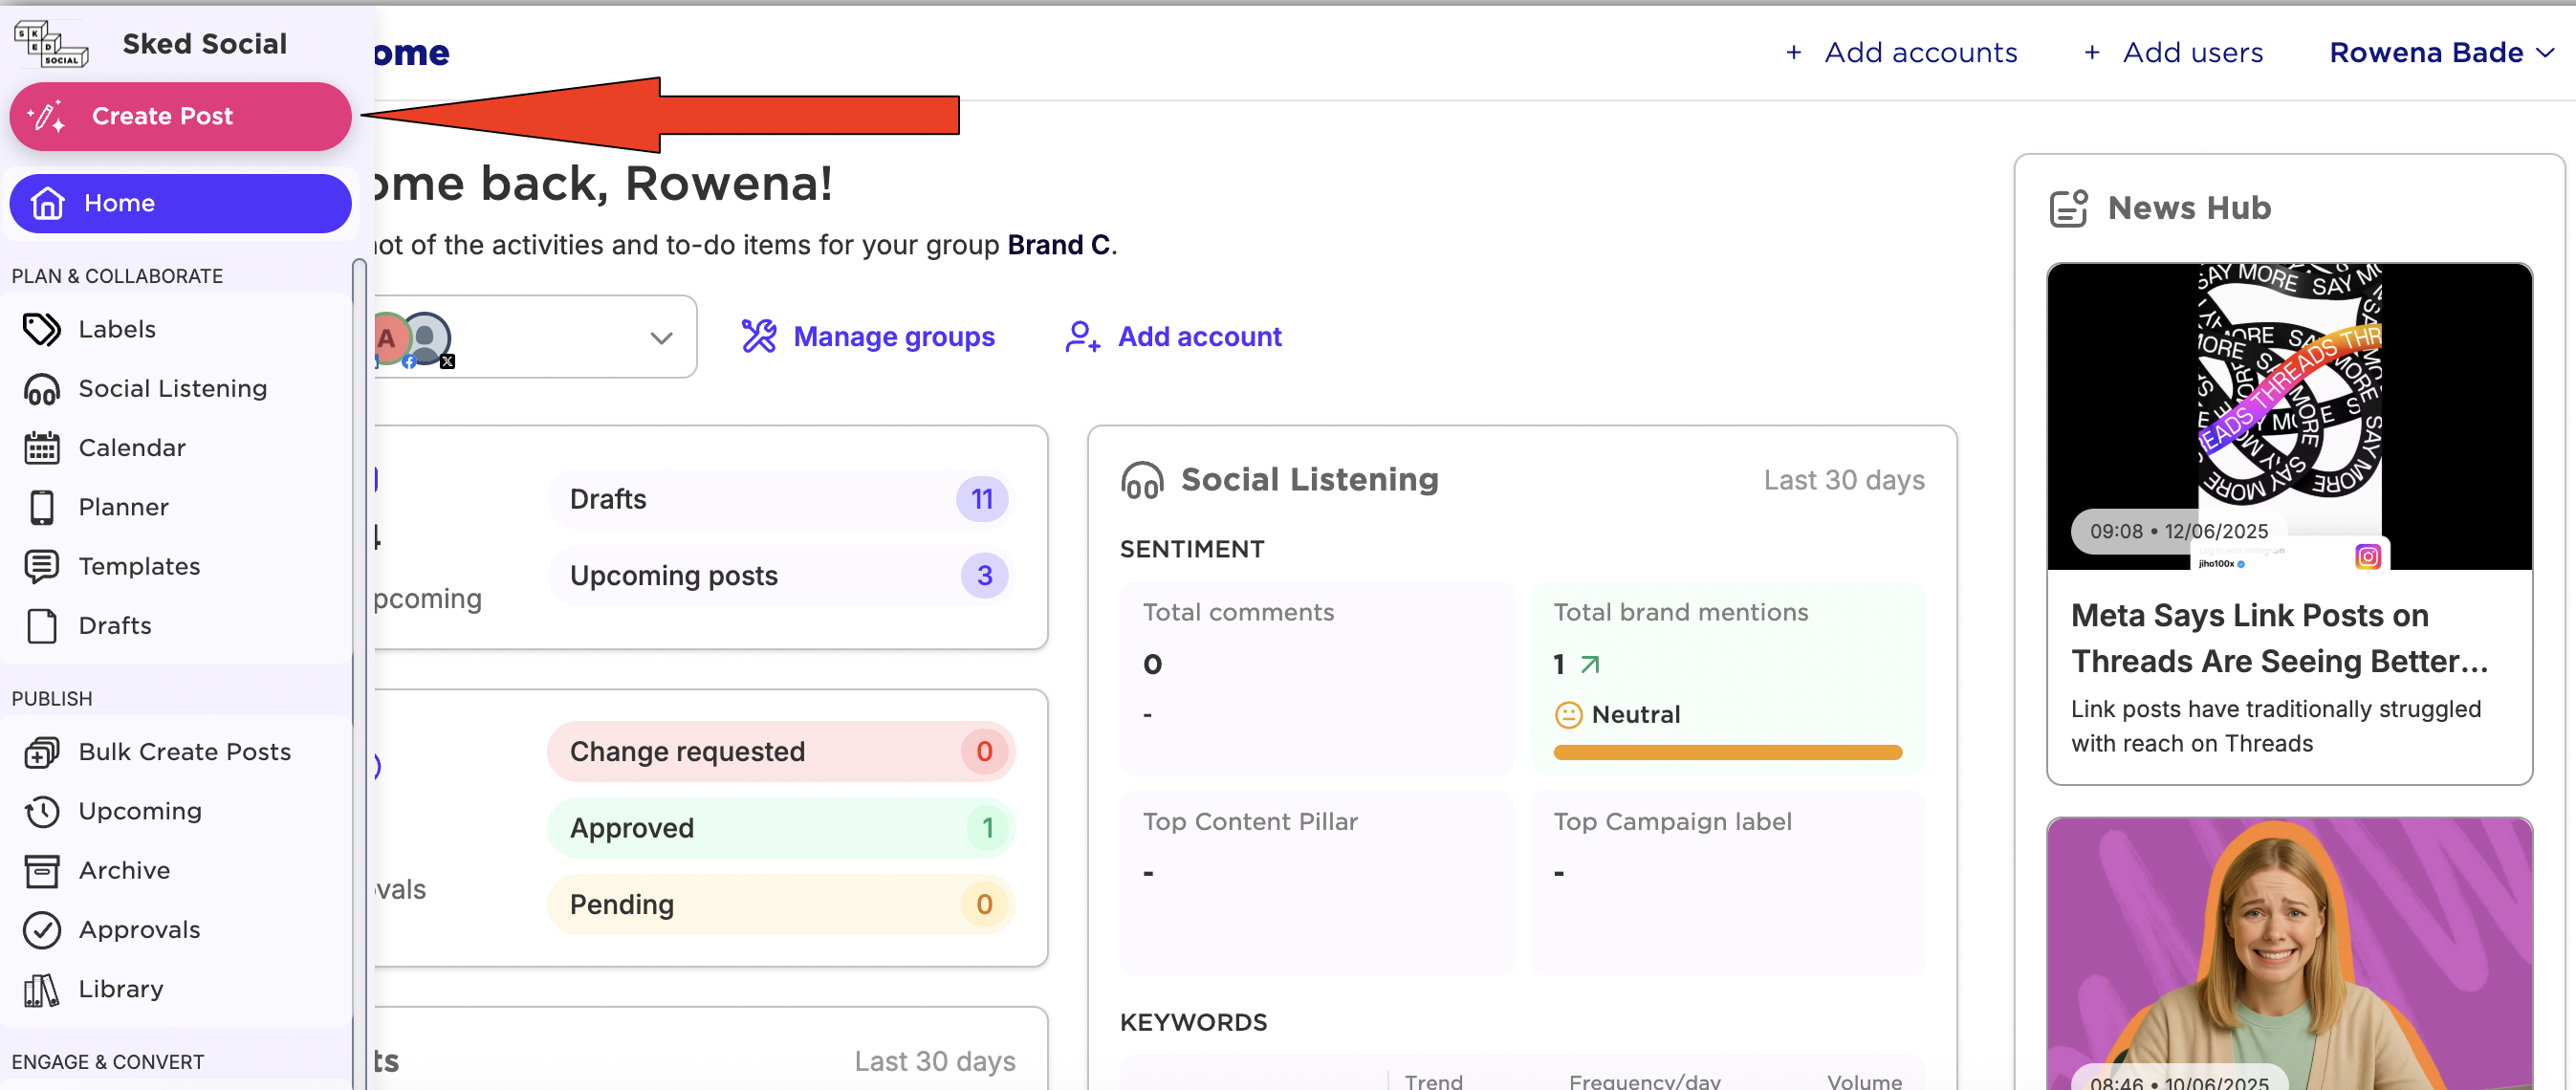Screen dimensions: 2576x1090
Task: Click the Instagram badge on Threads article
Action: coord(2368,556)
